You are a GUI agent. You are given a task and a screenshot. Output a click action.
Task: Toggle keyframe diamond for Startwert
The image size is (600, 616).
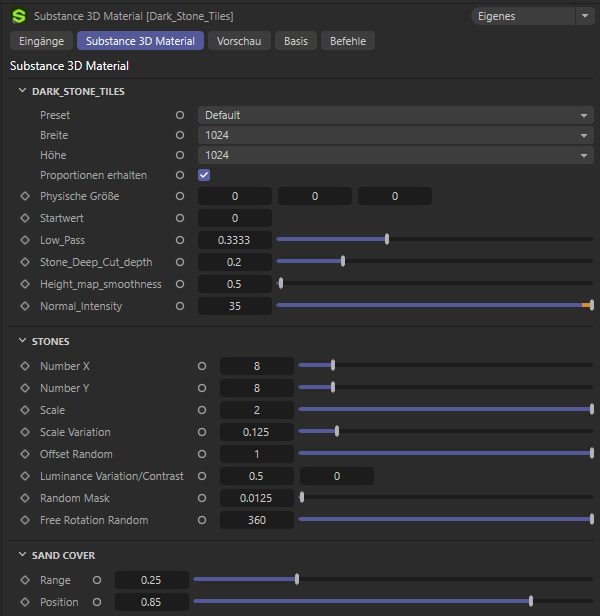(x=25, y=218)
